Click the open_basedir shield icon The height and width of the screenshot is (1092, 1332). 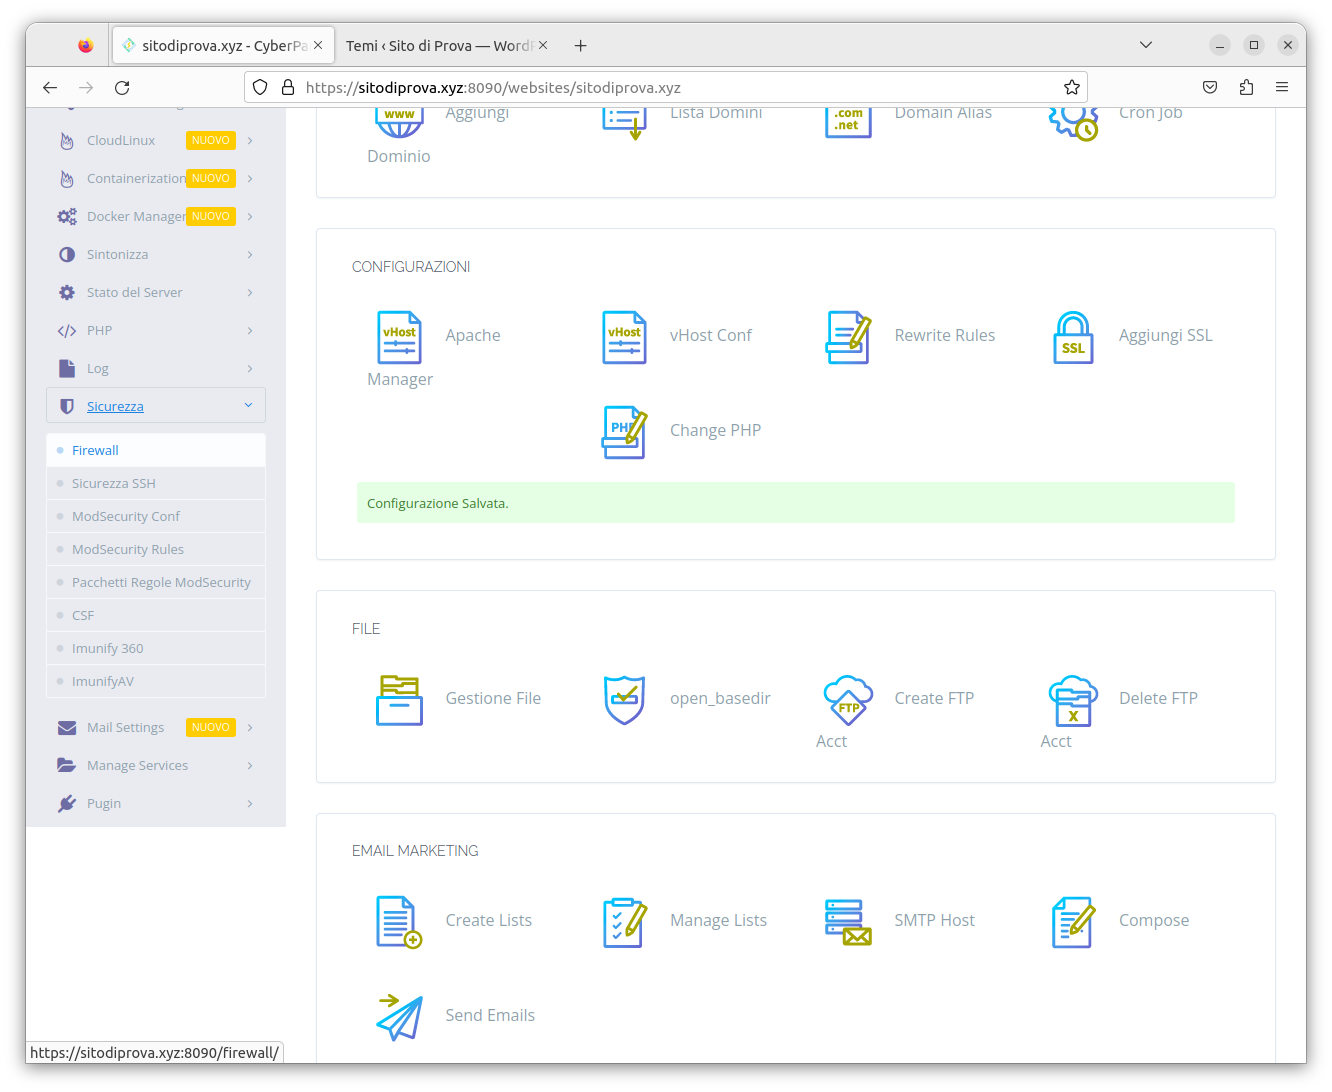click(624, 699)
